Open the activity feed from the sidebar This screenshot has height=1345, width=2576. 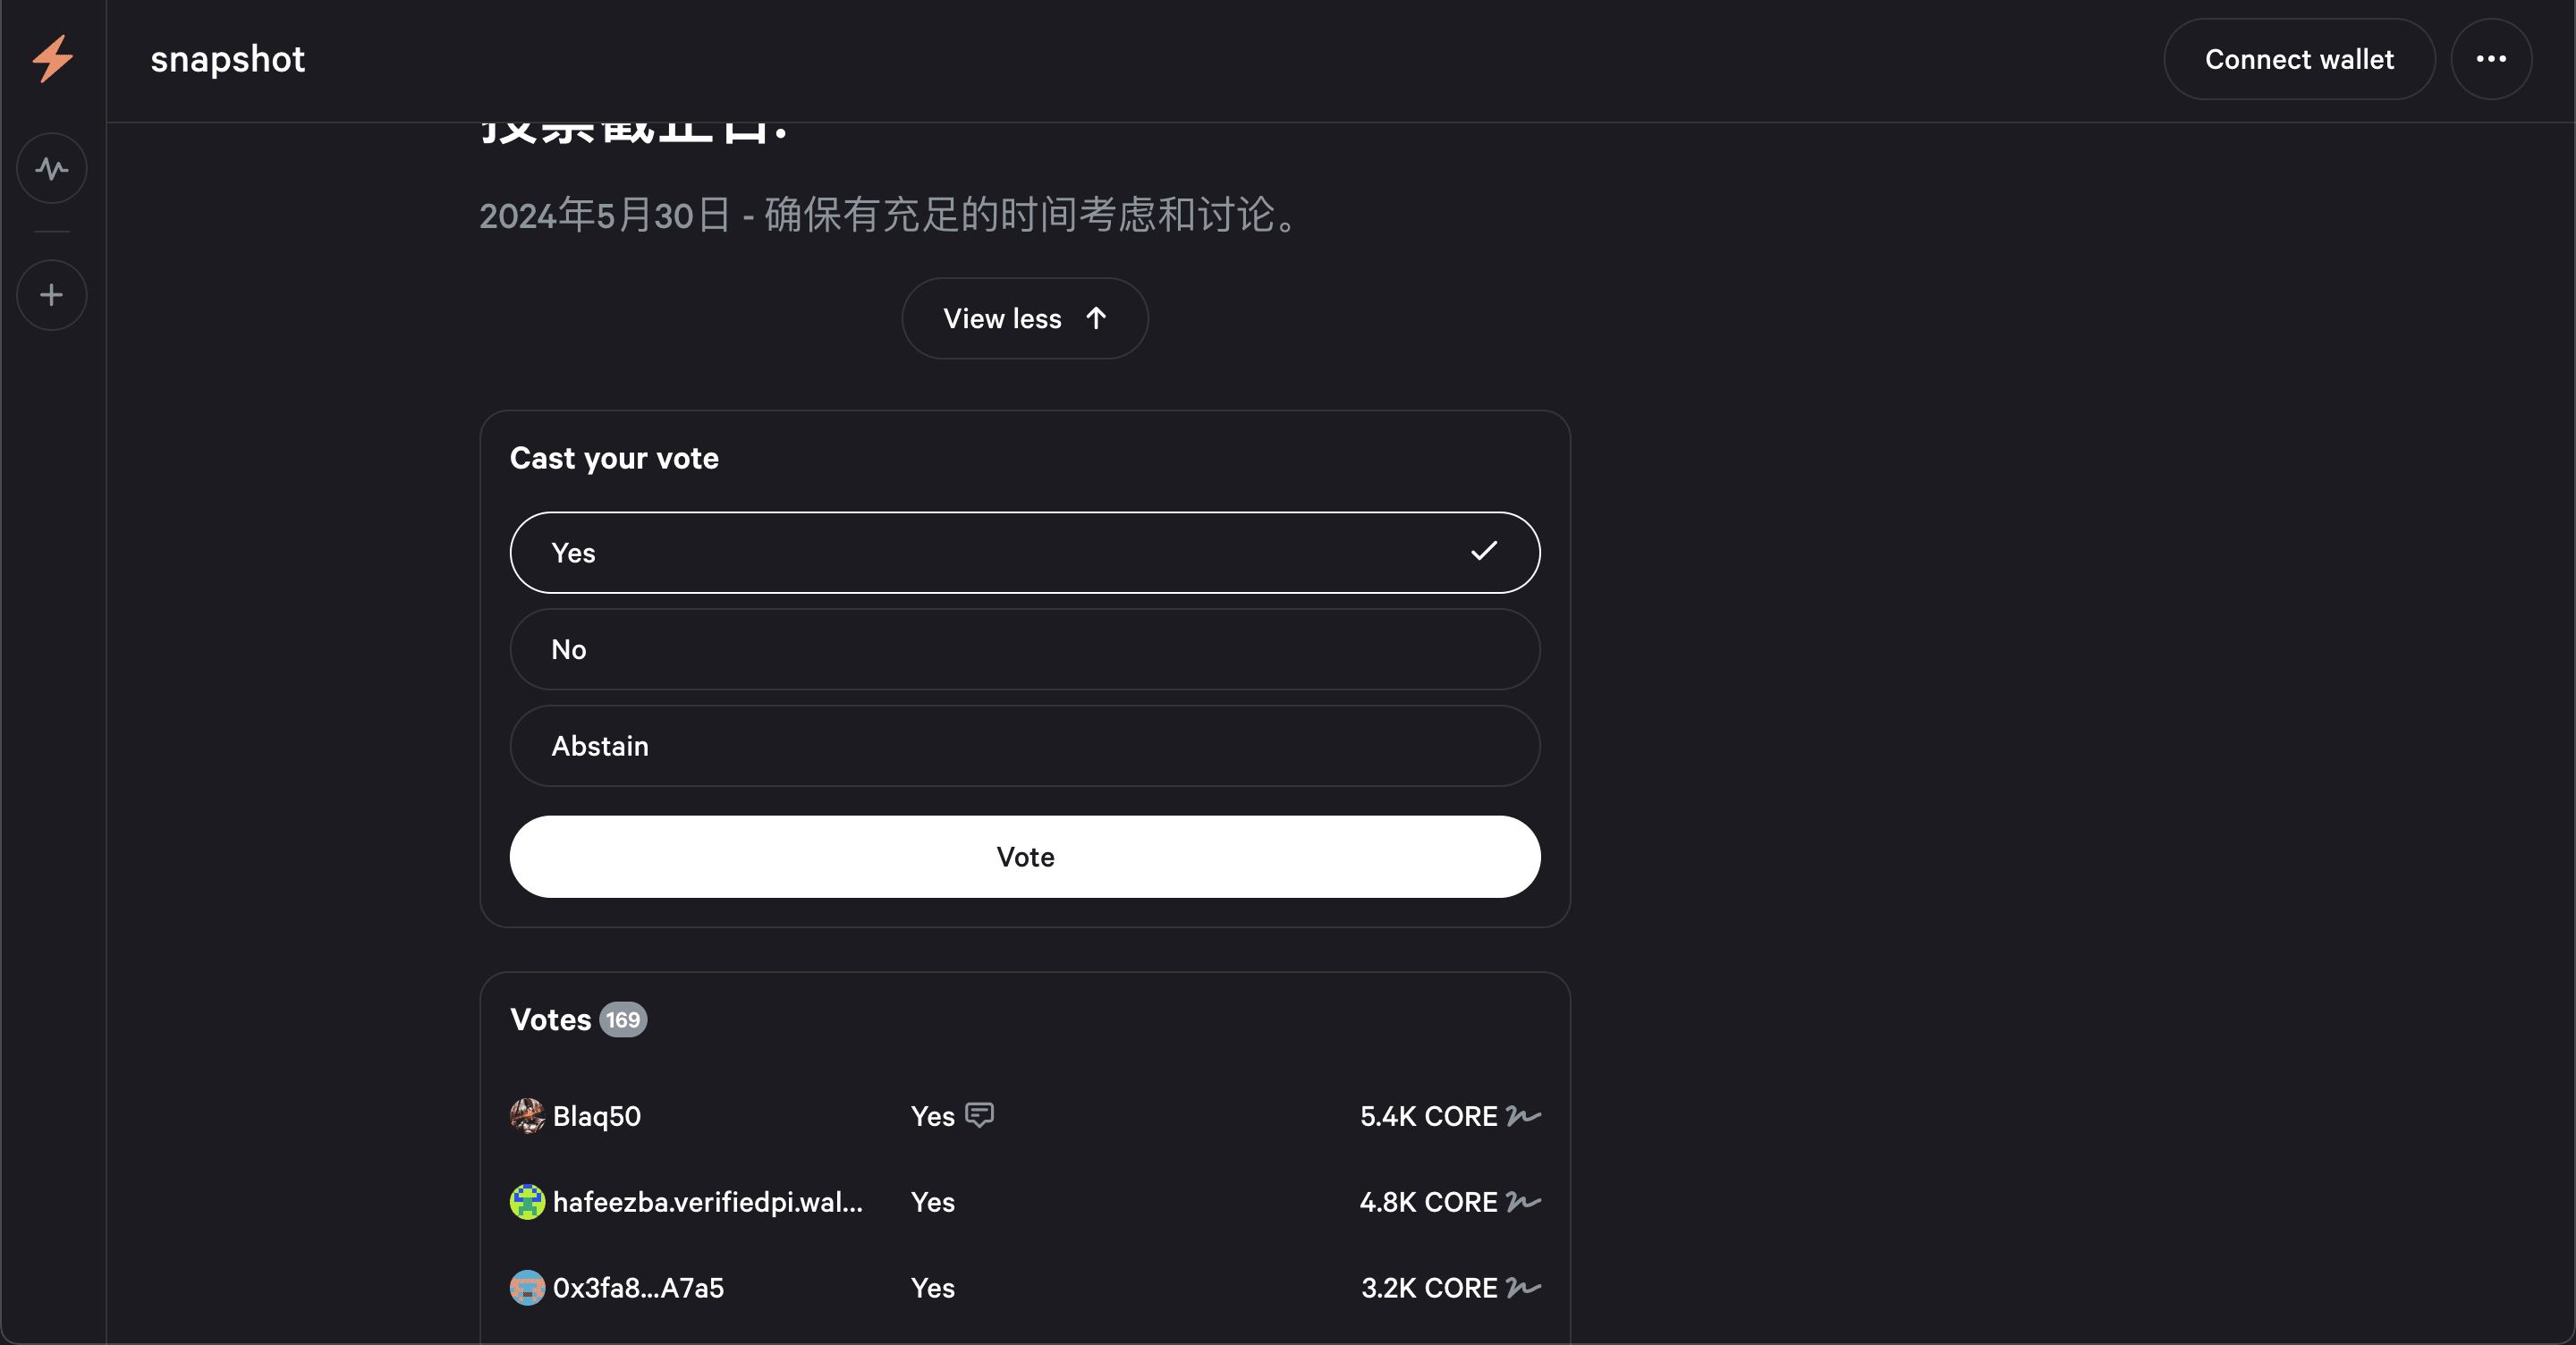(51, 168)
